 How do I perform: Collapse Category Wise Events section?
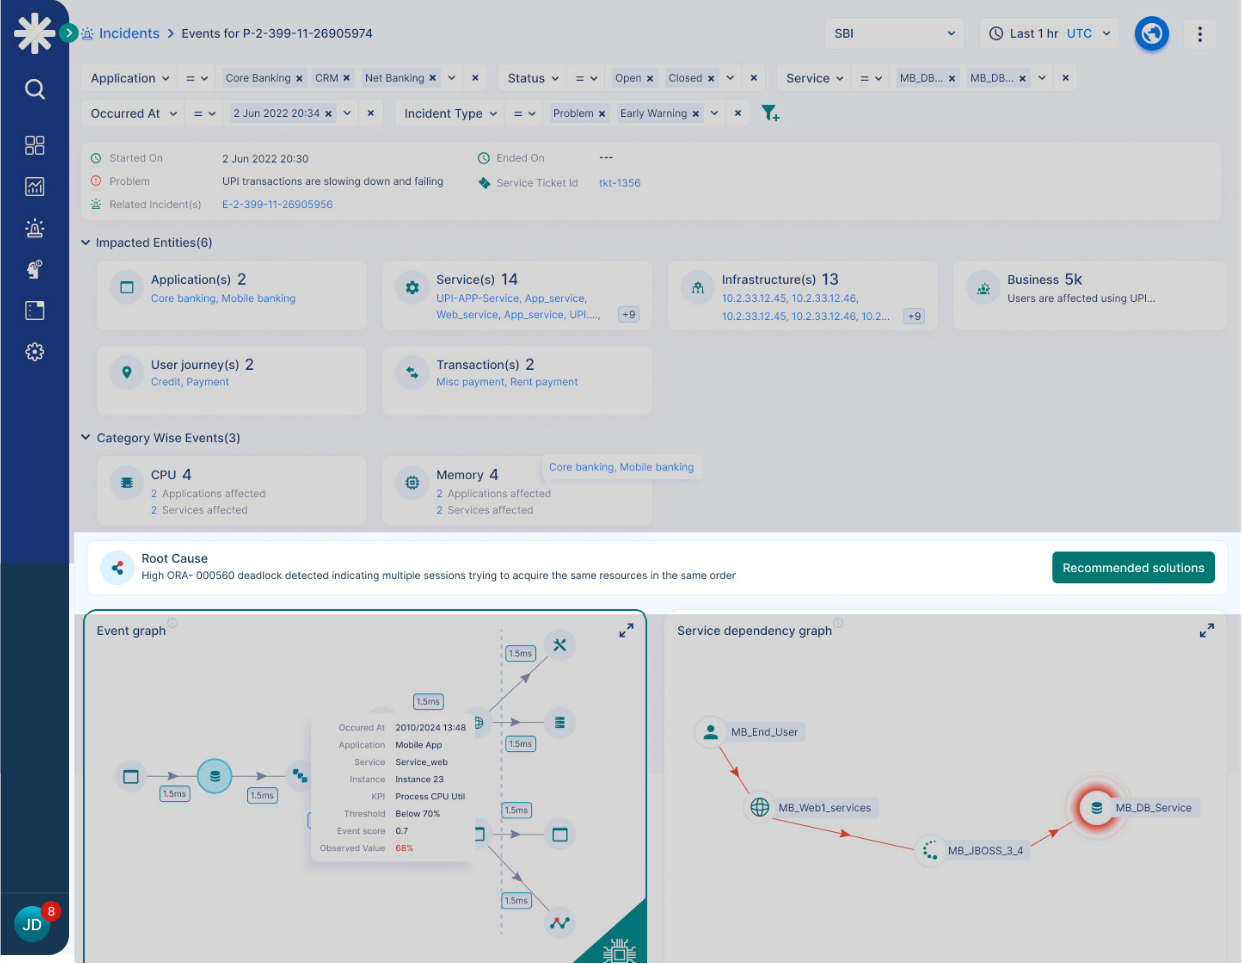[x=86, y=438]
